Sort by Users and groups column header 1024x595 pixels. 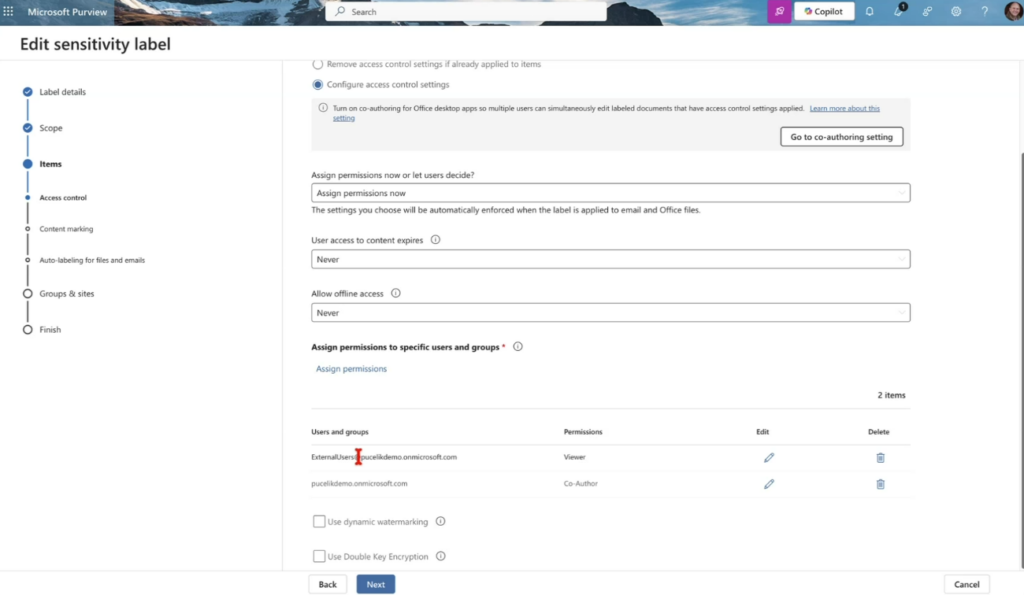pyautogui.click(x=340, y=432)
